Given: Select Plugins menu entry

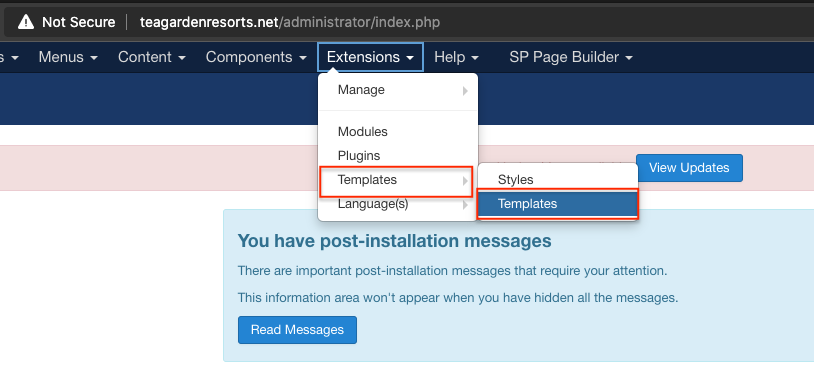Looking at the screenshot, I should (398, 156).
